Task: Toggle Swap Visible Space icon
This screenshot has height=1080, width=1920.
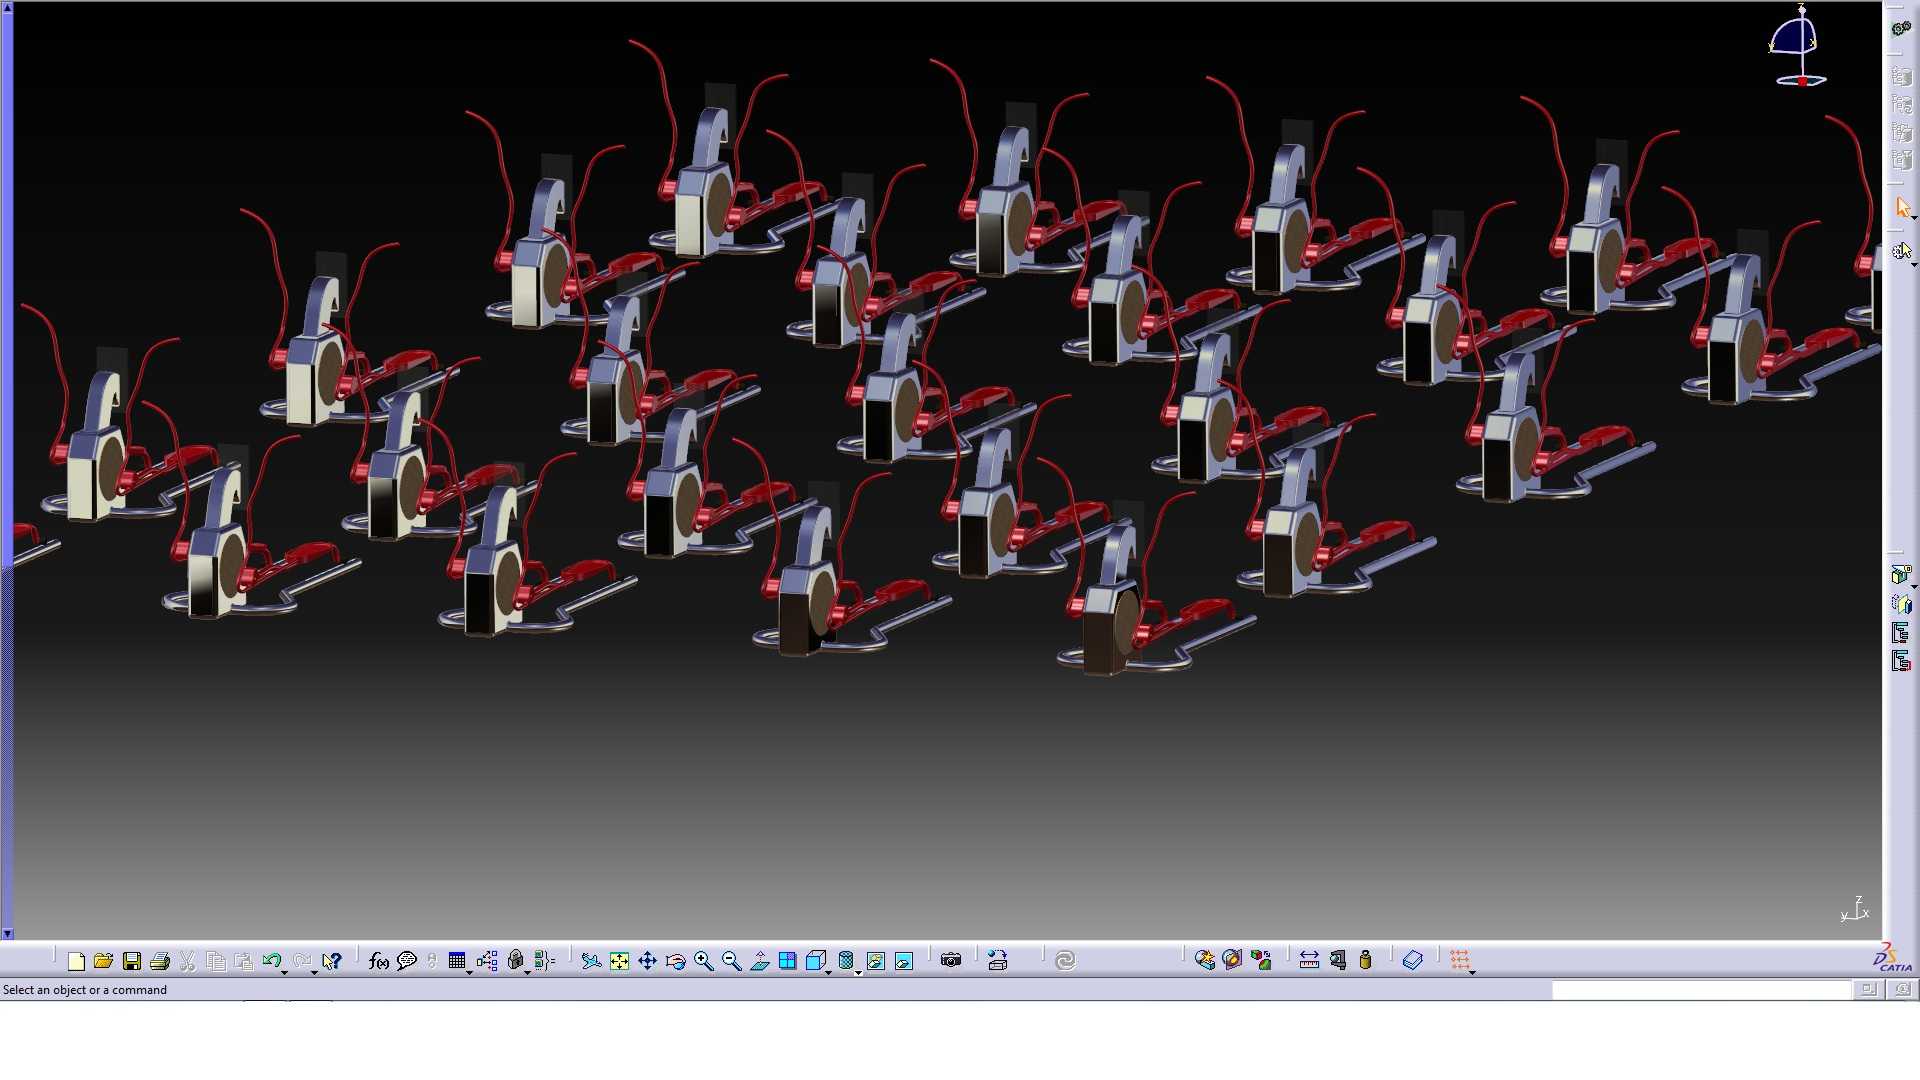Action: (x=903, y=961)
